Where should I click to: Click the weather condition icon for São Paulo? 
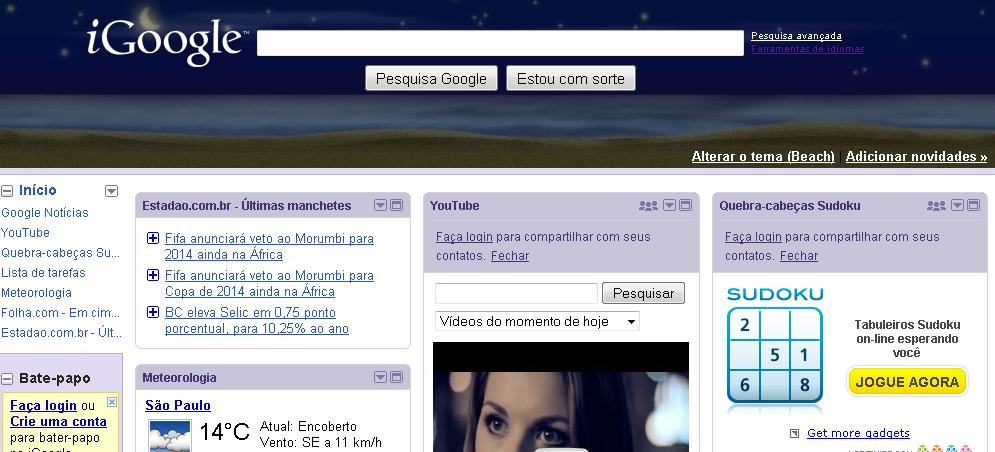(x=169, y=435)
